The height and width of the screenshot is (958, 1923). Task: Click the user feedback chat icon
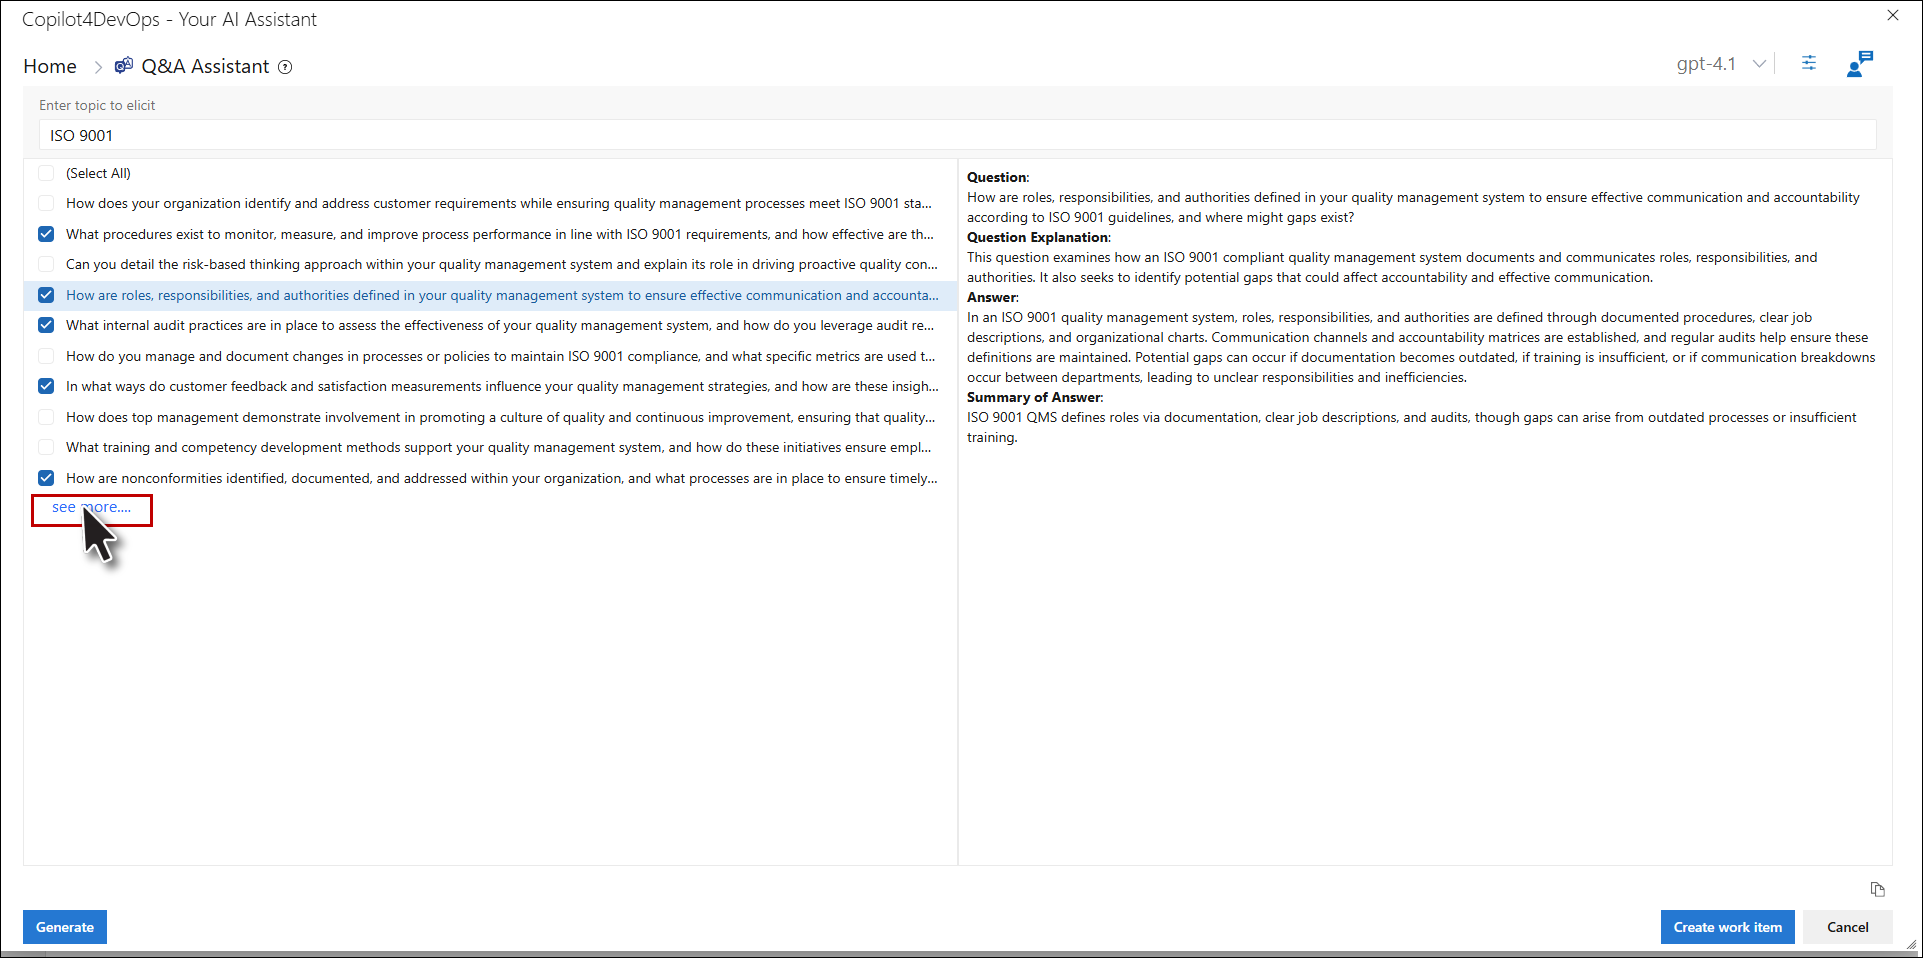point(1859,64)
